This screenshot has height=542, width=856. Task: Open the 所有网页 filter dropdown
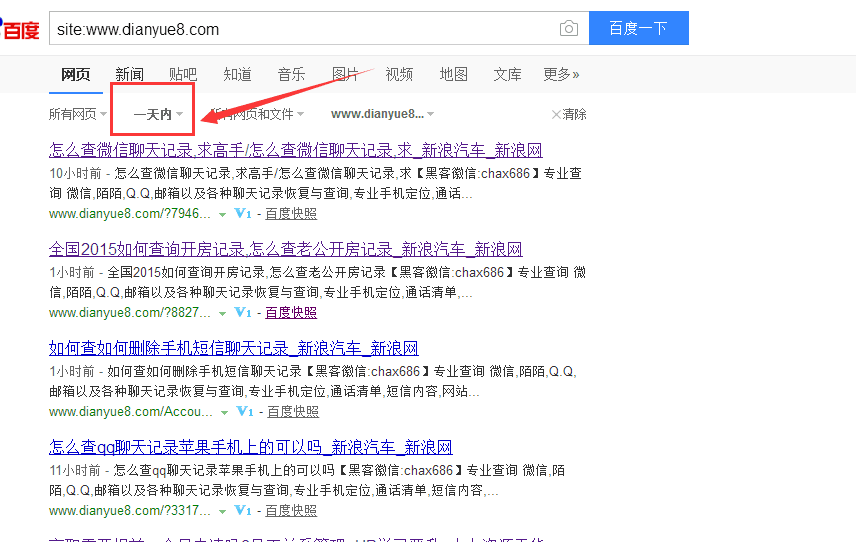point(78,115)
